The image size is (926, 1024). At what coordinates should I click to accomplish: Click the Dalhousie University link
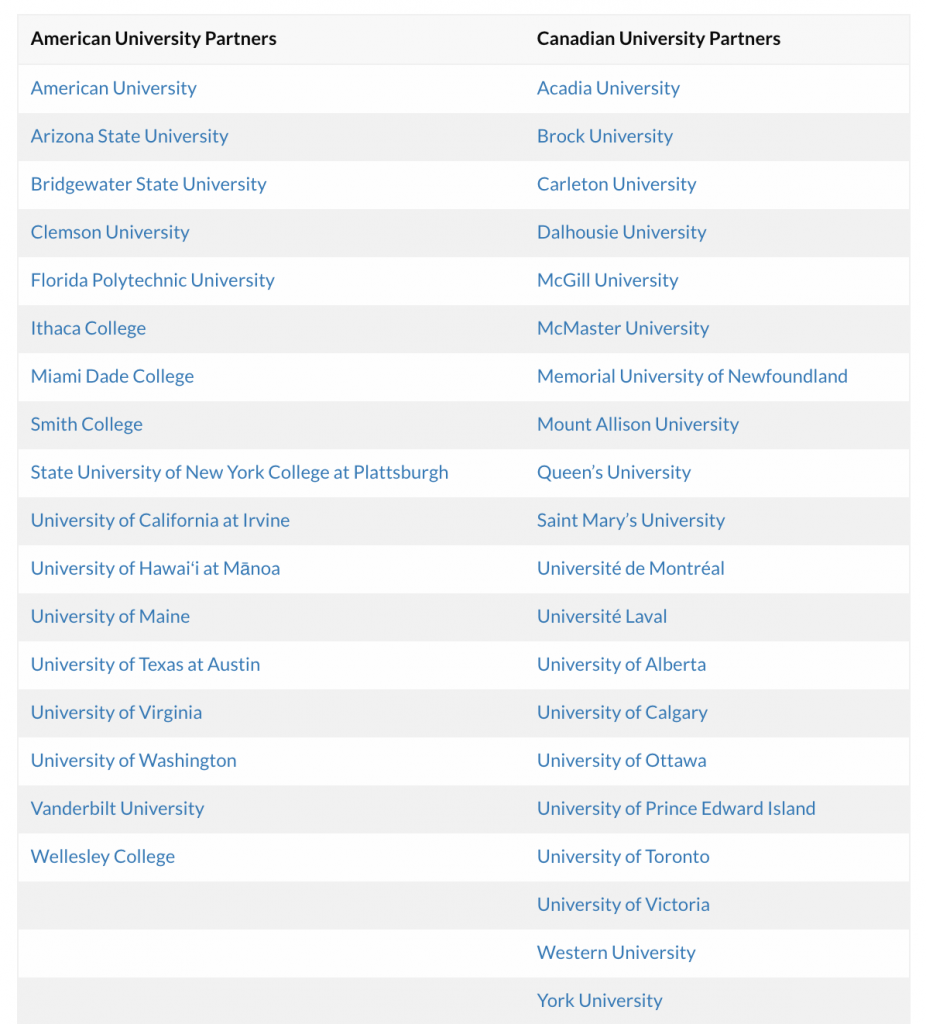click(x=621, y=232)
